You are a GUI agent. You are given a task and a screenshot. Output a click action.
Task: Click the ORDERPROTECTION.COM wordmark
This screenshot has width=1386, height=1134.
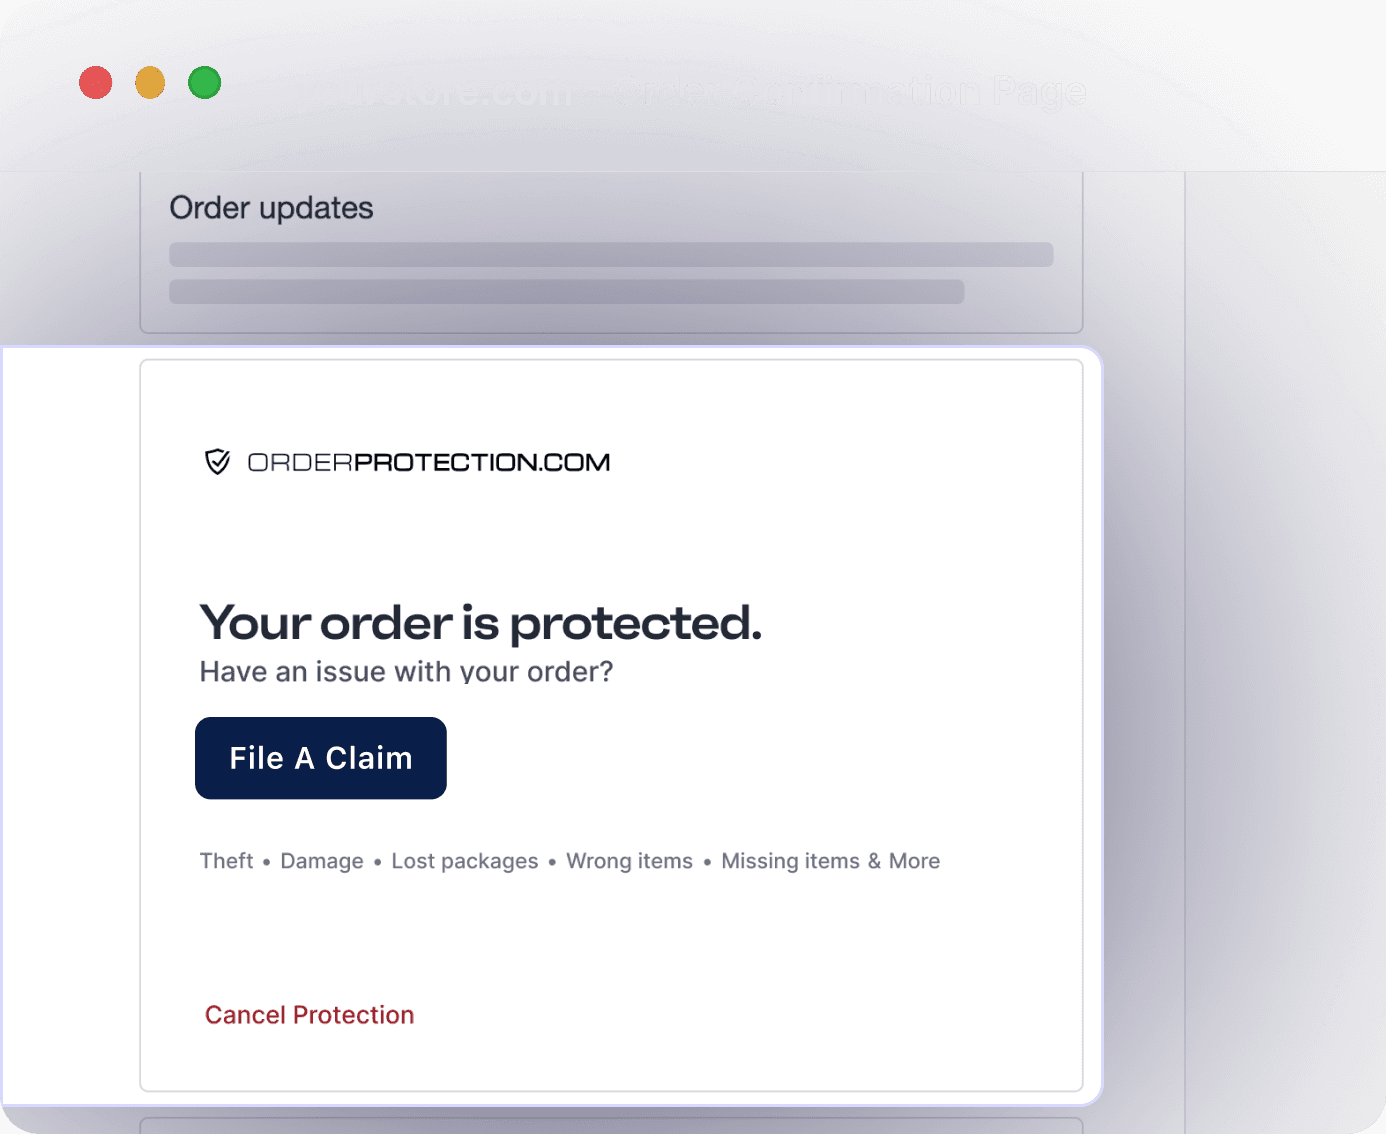pos(429,461)
